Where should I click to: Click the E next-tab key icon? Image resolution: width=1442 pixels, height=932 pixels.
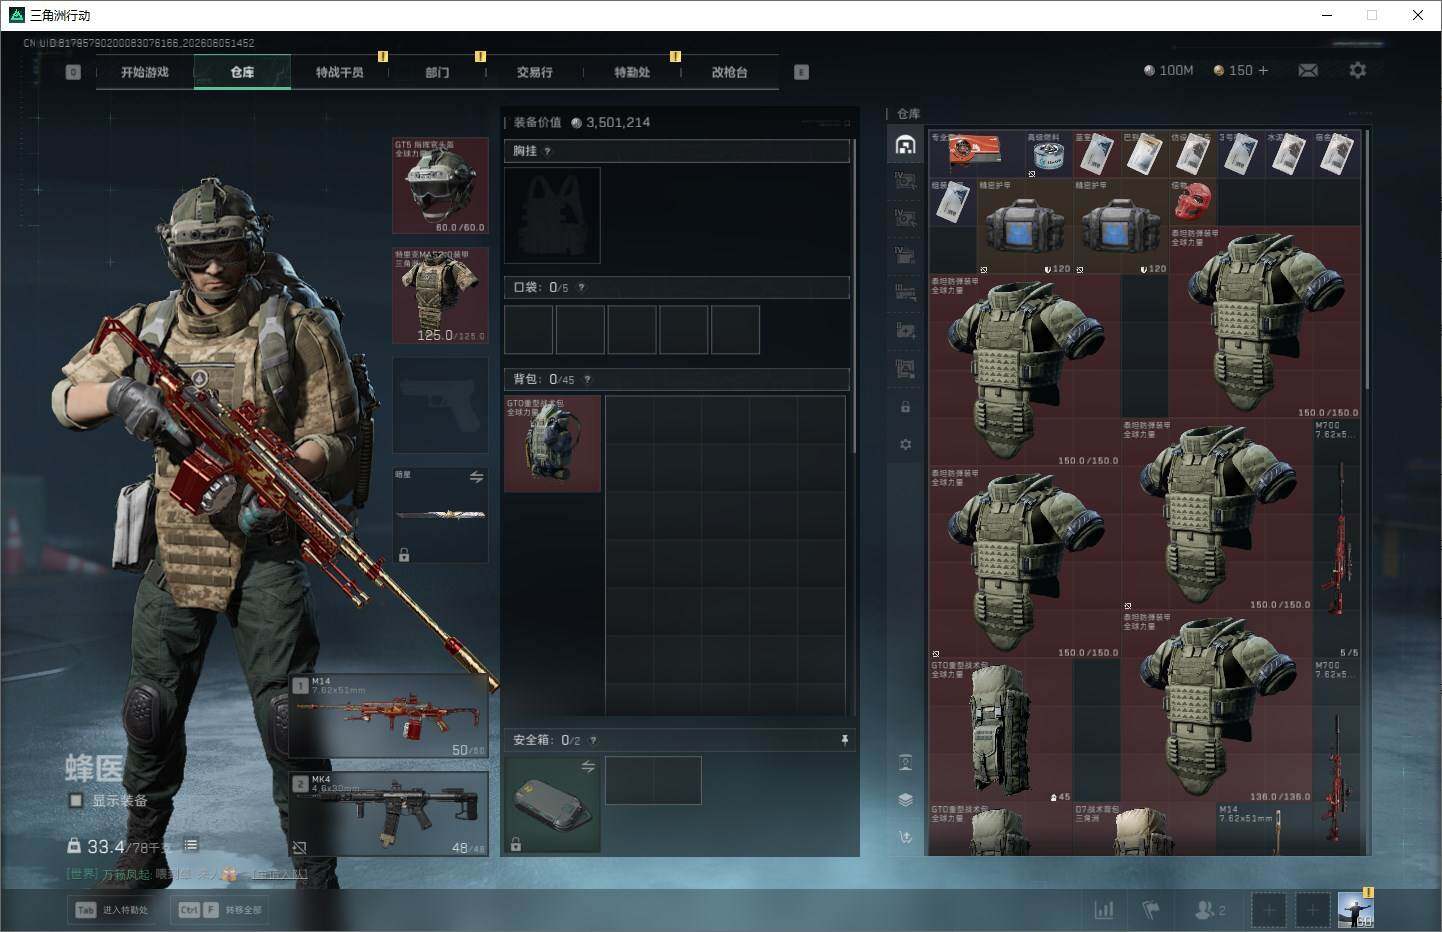[801, 72]
